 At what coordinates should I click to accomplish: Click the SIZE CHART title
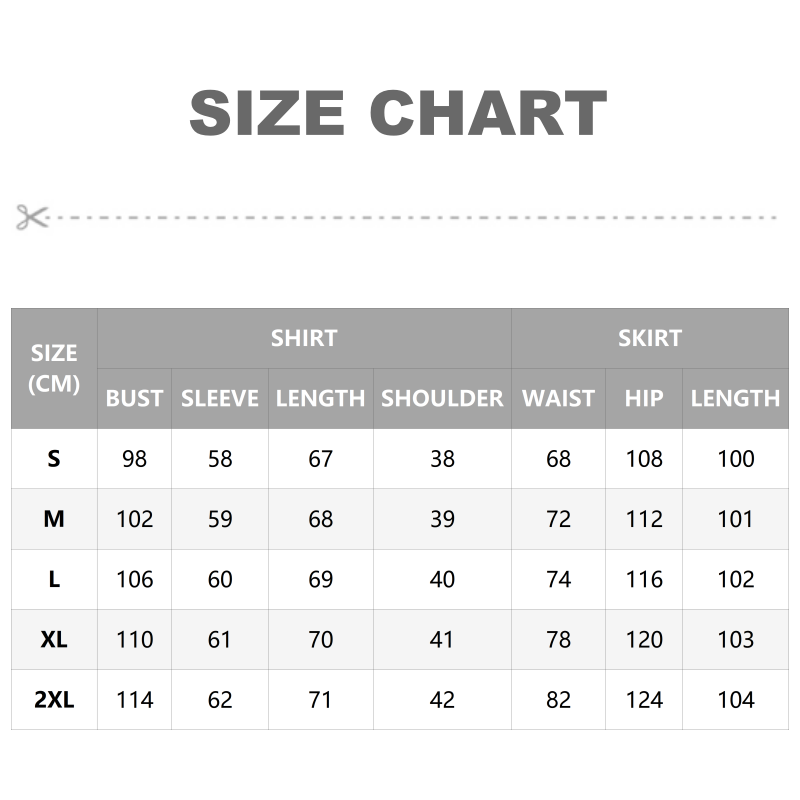point(398,113)
